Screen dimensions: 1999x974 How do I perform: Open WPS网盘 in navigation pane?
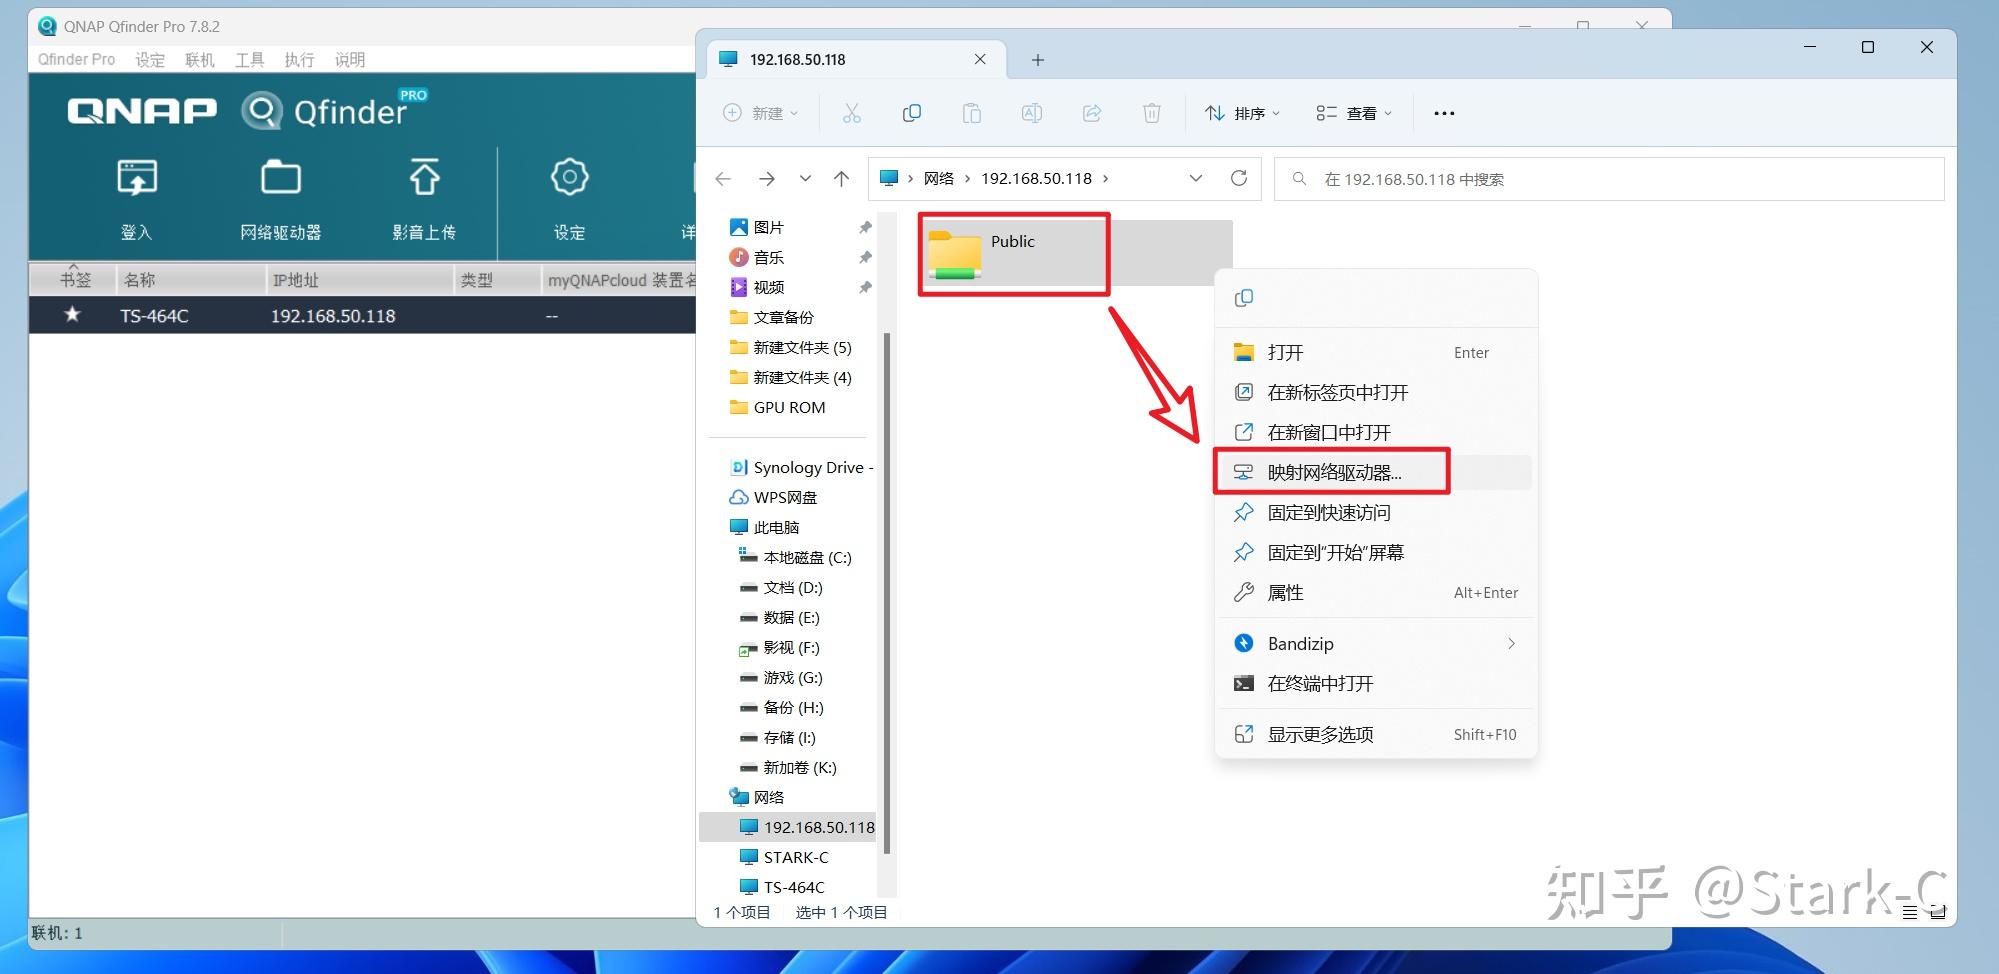click(x=773, y=497)
